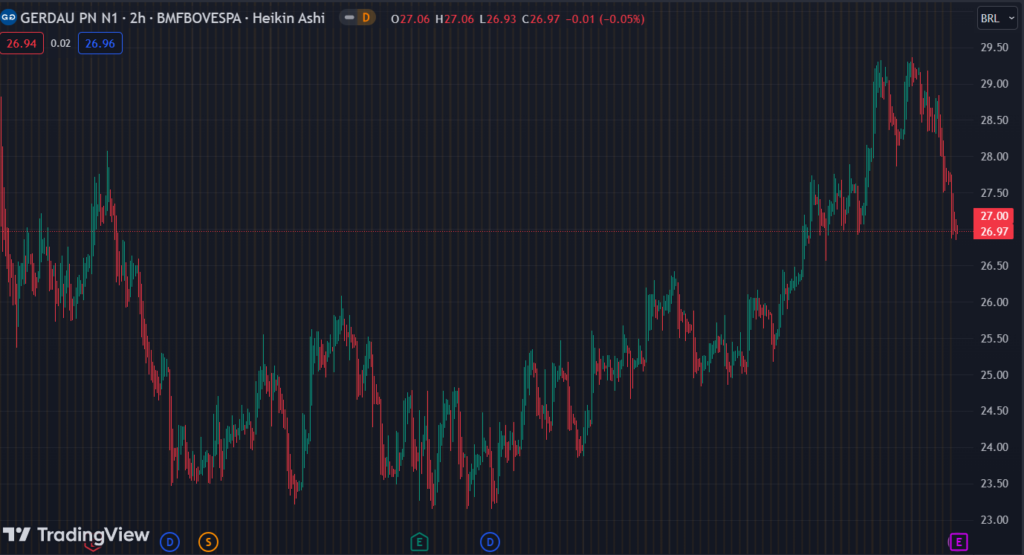
Task: Click the 25.00 price scale label
Action: click(994, 375)
